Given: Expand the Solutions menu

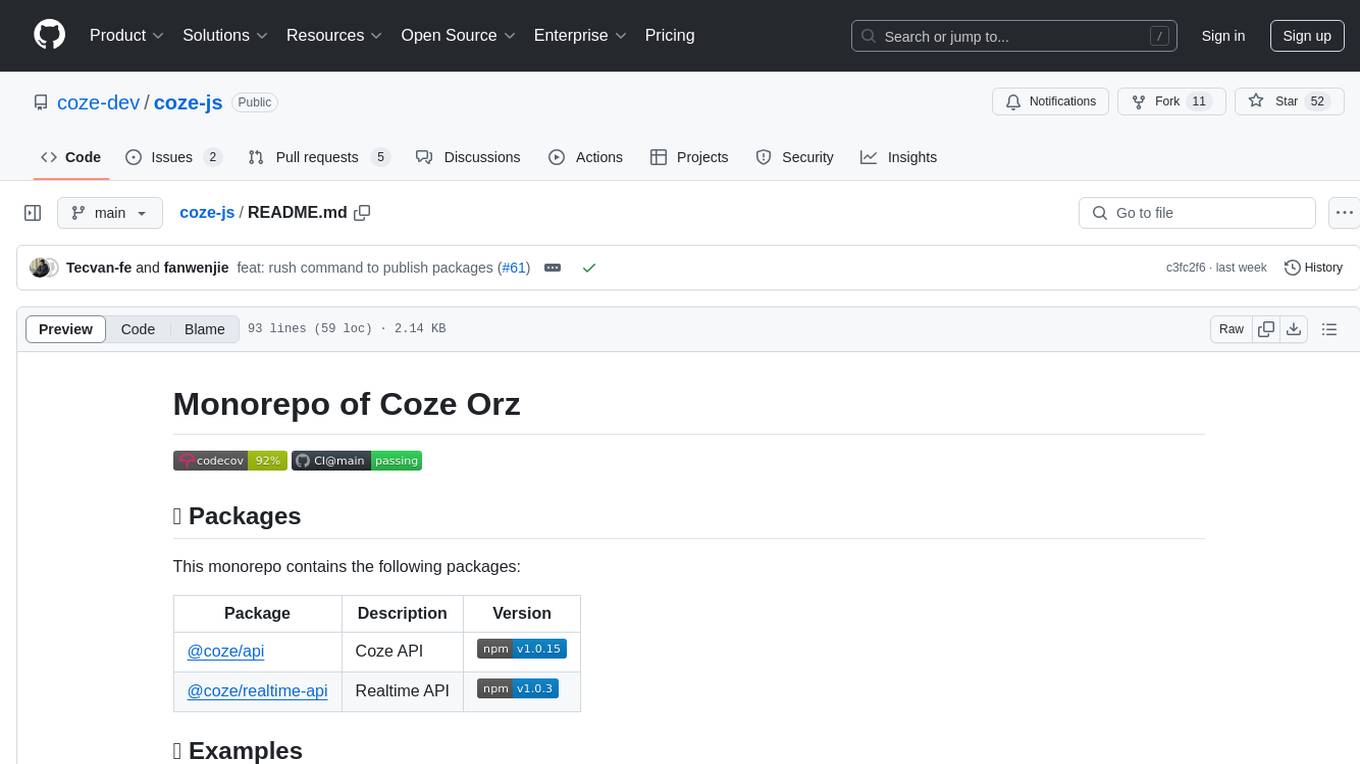Looking at the screenshot, I should click(x=225, y=35).
